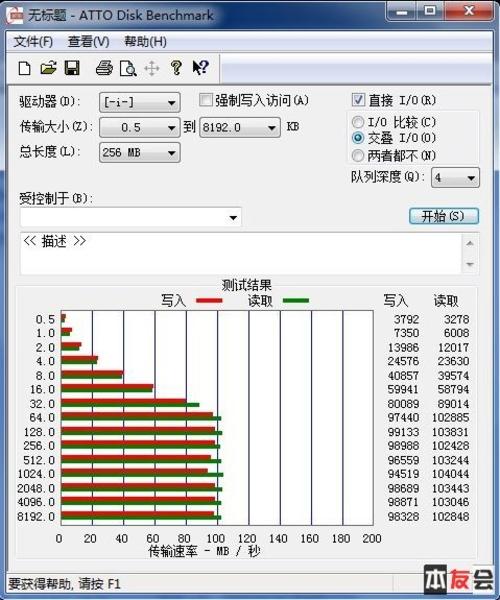Expand the 队列深度 queue depth dropdown
The image size is (500, 600).
pos(455,178)
